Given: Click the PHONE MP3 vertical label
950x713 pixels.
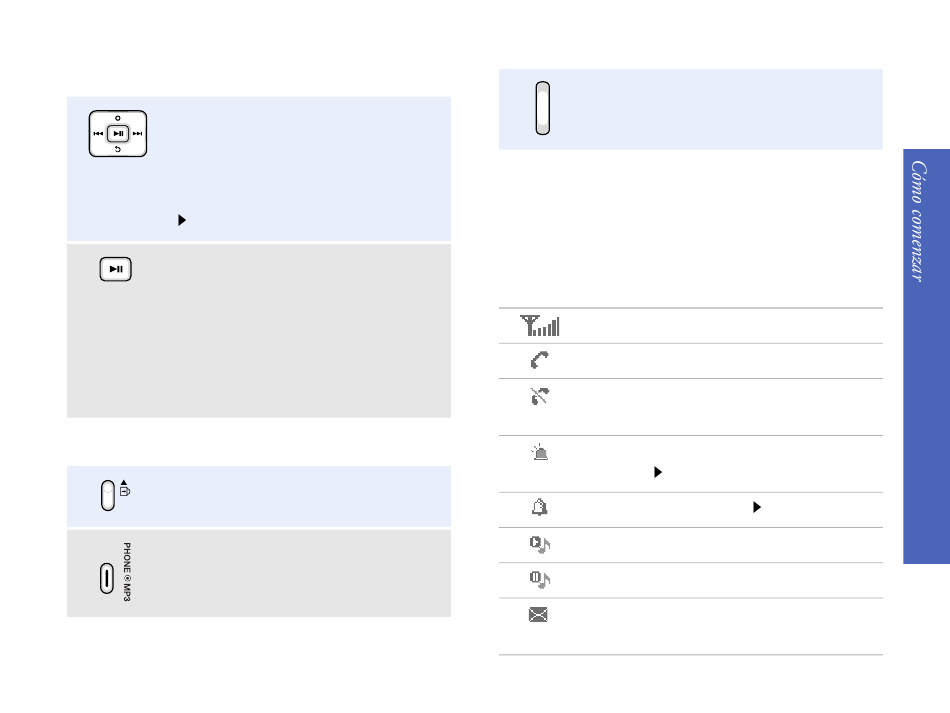Looking at the screenshot, I should coord(127,572).
